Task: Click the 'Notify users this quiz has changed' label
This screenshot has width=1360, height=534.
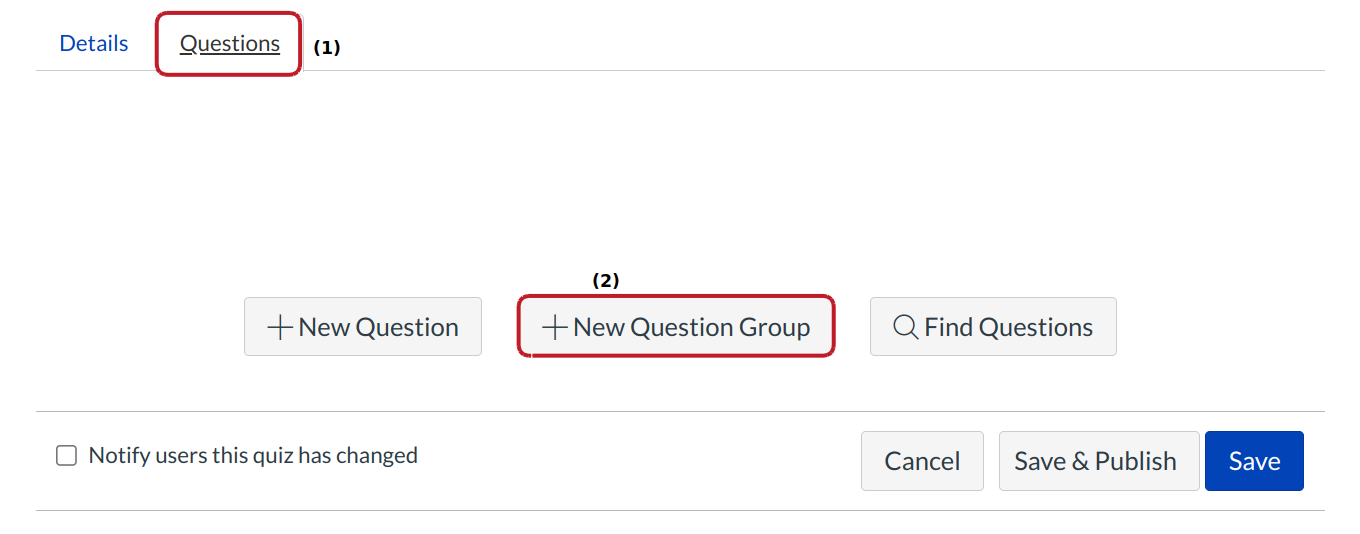Action: tap(253, 456)
